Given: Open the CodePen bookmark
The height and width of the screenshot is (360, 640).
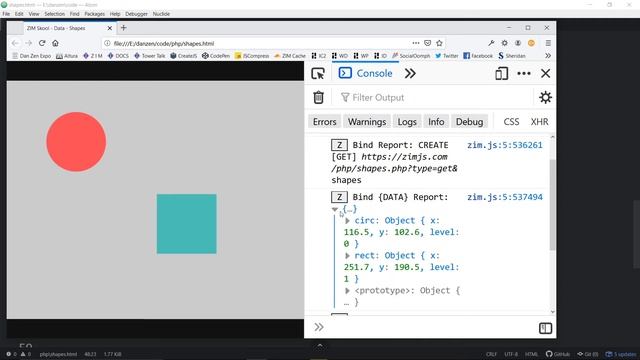Looking at the screenshot, I should click(x=216, y=56).
